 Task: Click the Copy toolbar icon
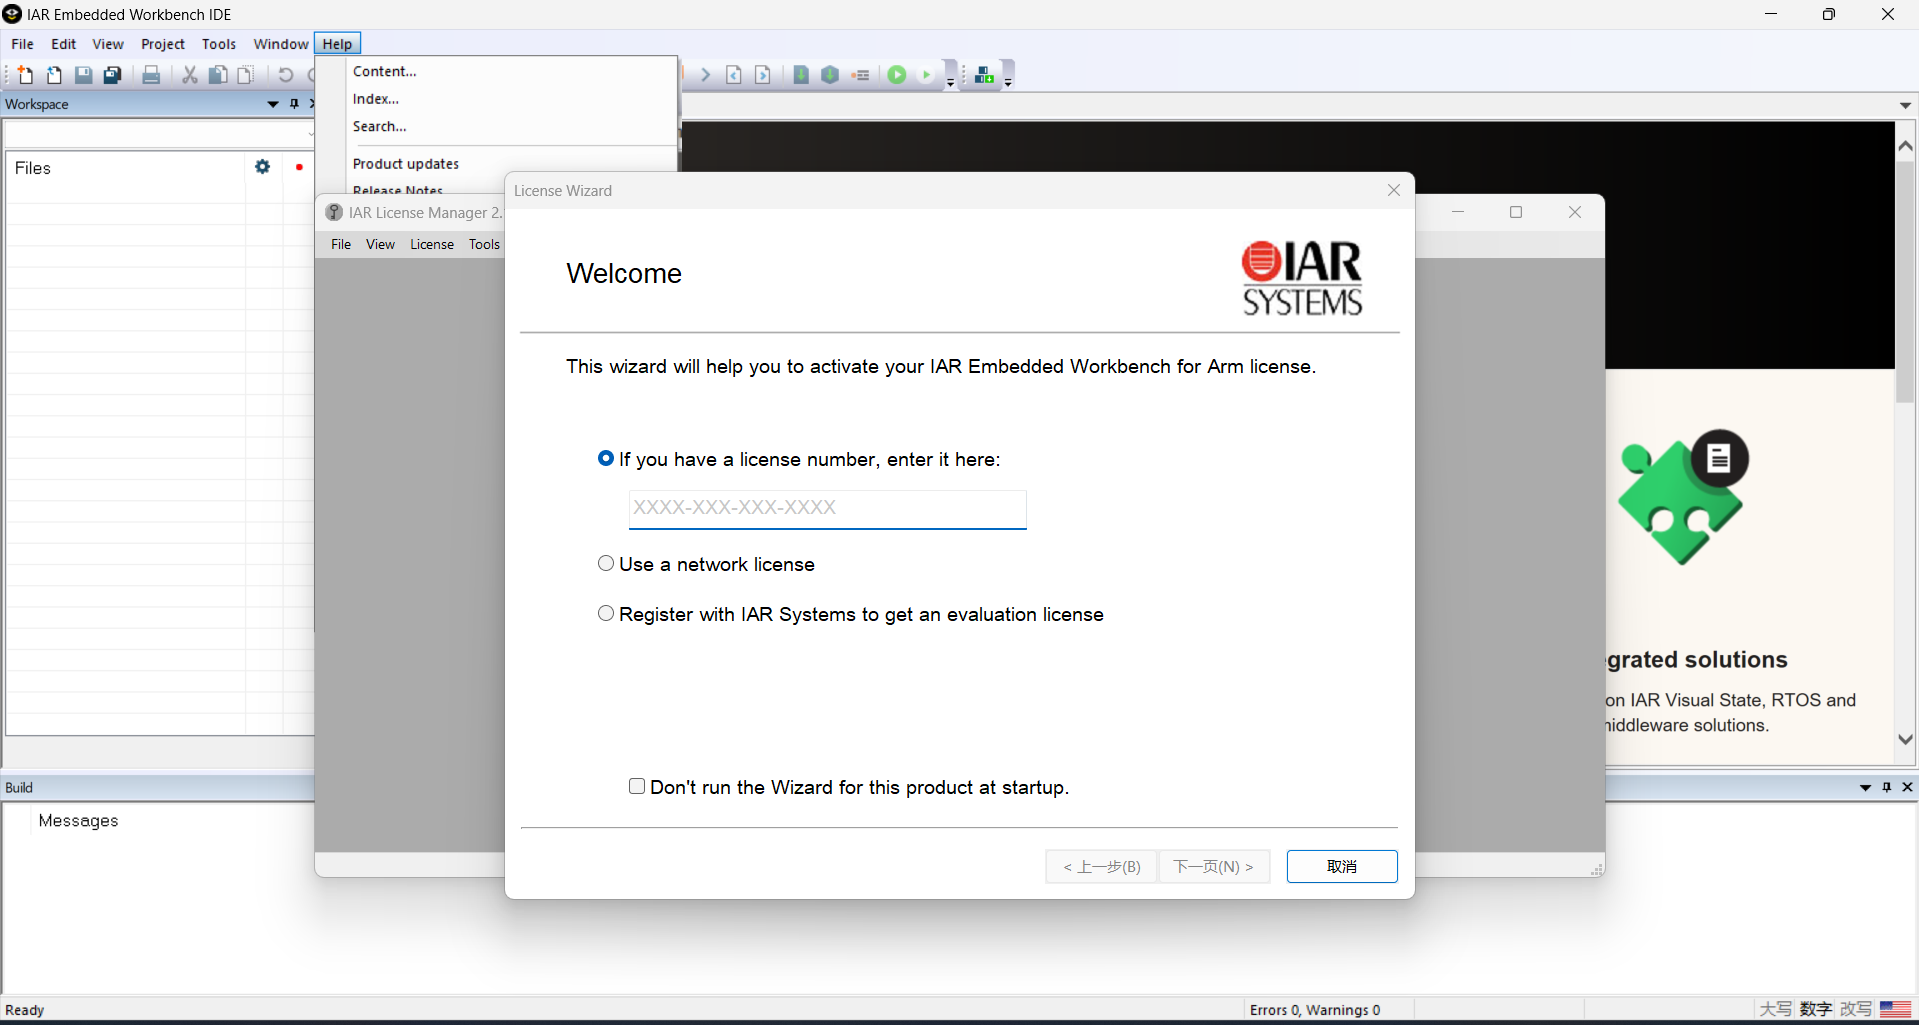(217, 75)
